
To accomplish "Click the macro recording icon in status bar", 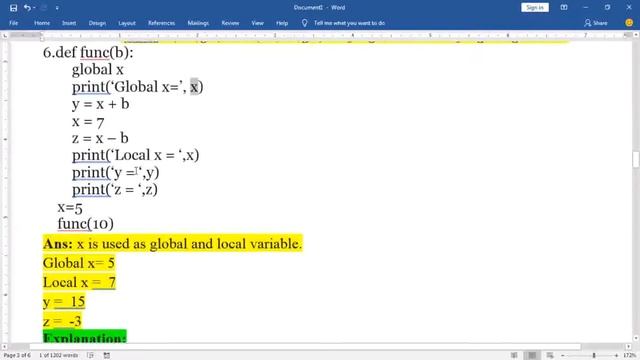I will (x=107, y=356).
